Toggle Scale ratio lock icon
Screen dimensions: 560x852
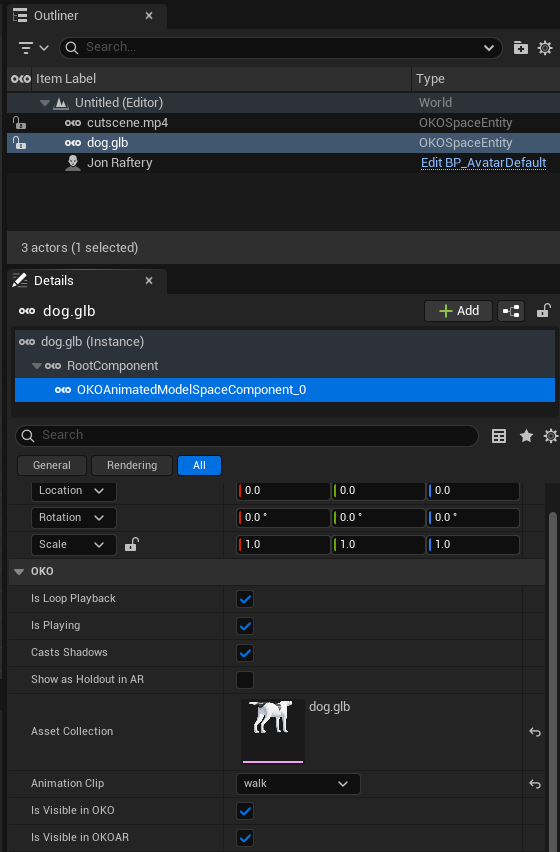pos(131,544)
